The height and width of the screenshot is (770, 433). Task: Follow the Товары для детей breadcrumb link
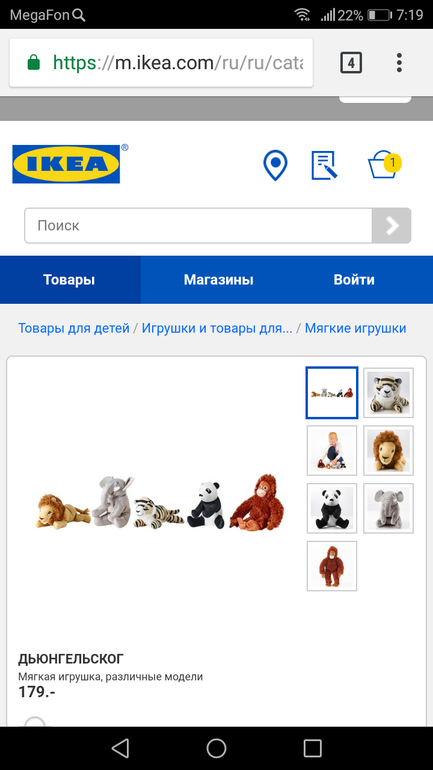click(74, 328)
